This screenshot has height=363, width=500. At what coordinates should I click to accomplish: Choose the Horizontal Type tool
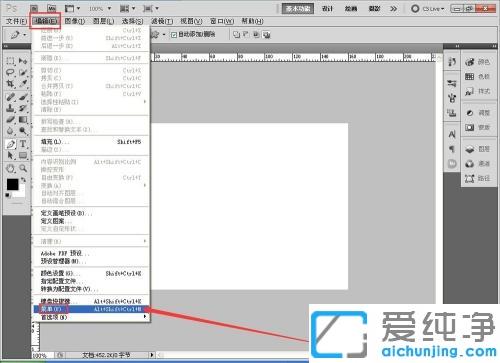23,144
